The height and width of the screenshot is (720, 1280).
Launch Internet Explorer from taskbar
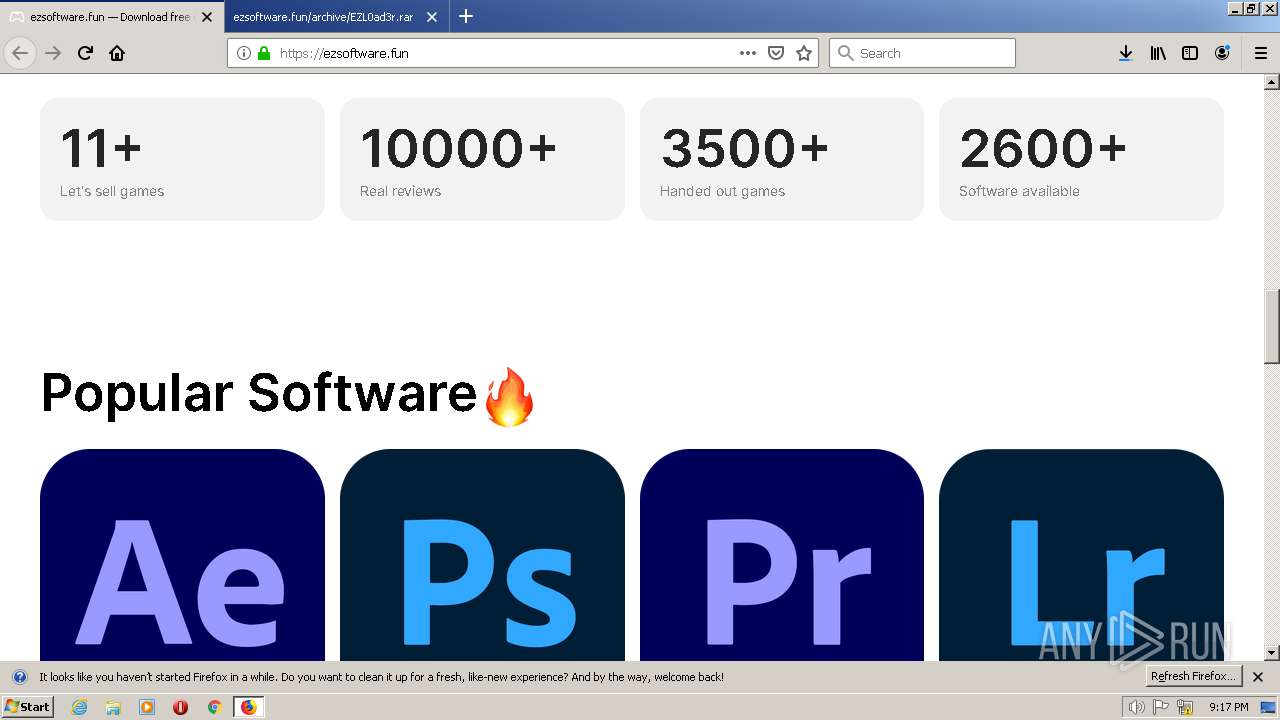pos(80,707)
